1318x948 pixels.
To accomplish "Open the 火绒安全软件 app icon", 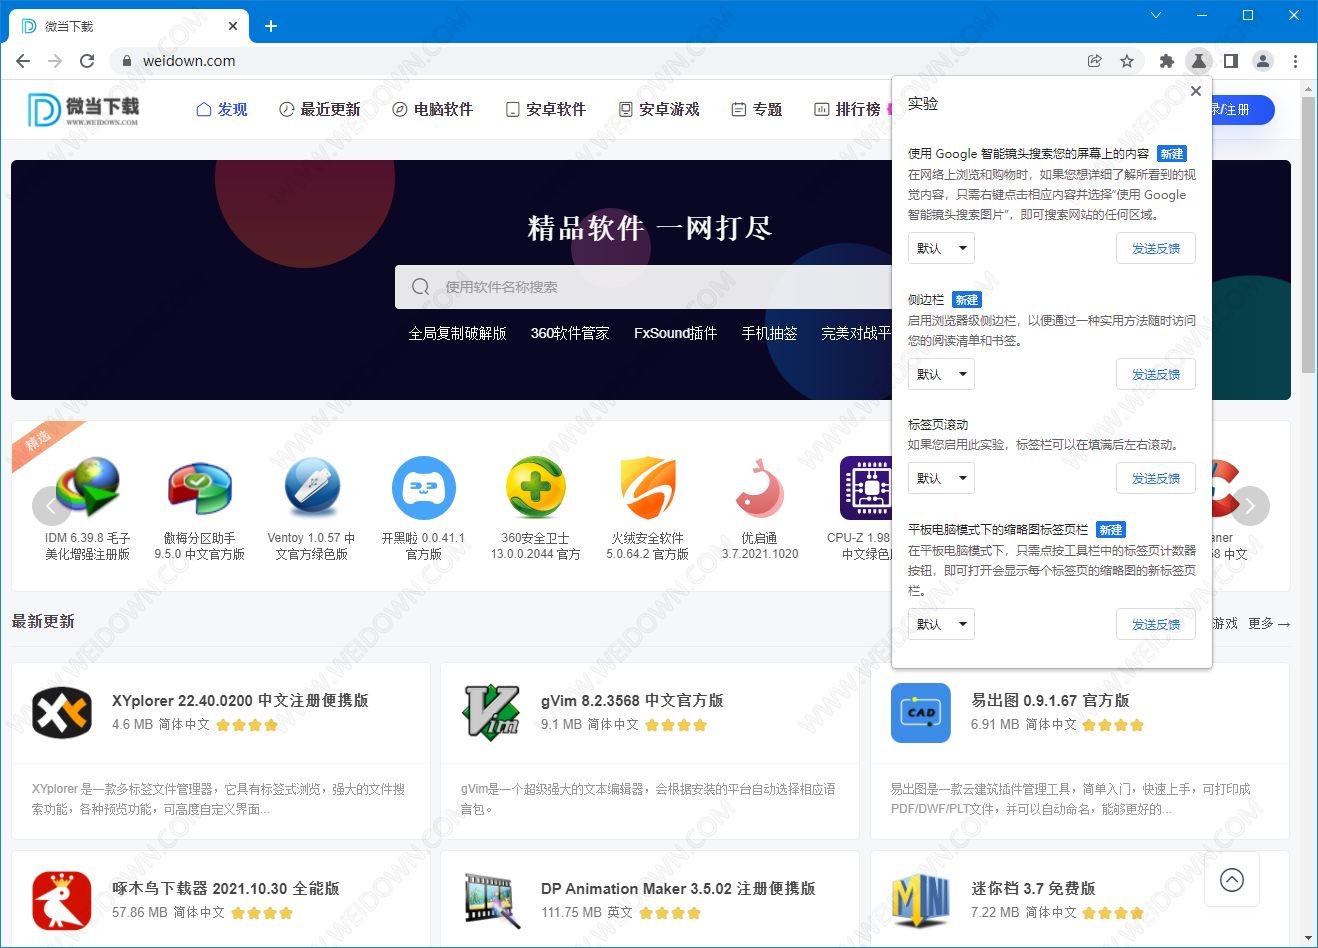I will coord(648,488).
